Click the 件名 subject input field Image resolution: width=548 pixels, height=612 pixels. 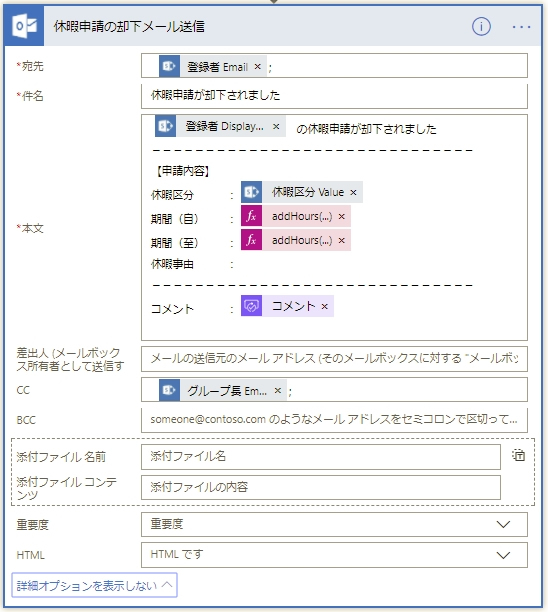(x=334, y=96)
